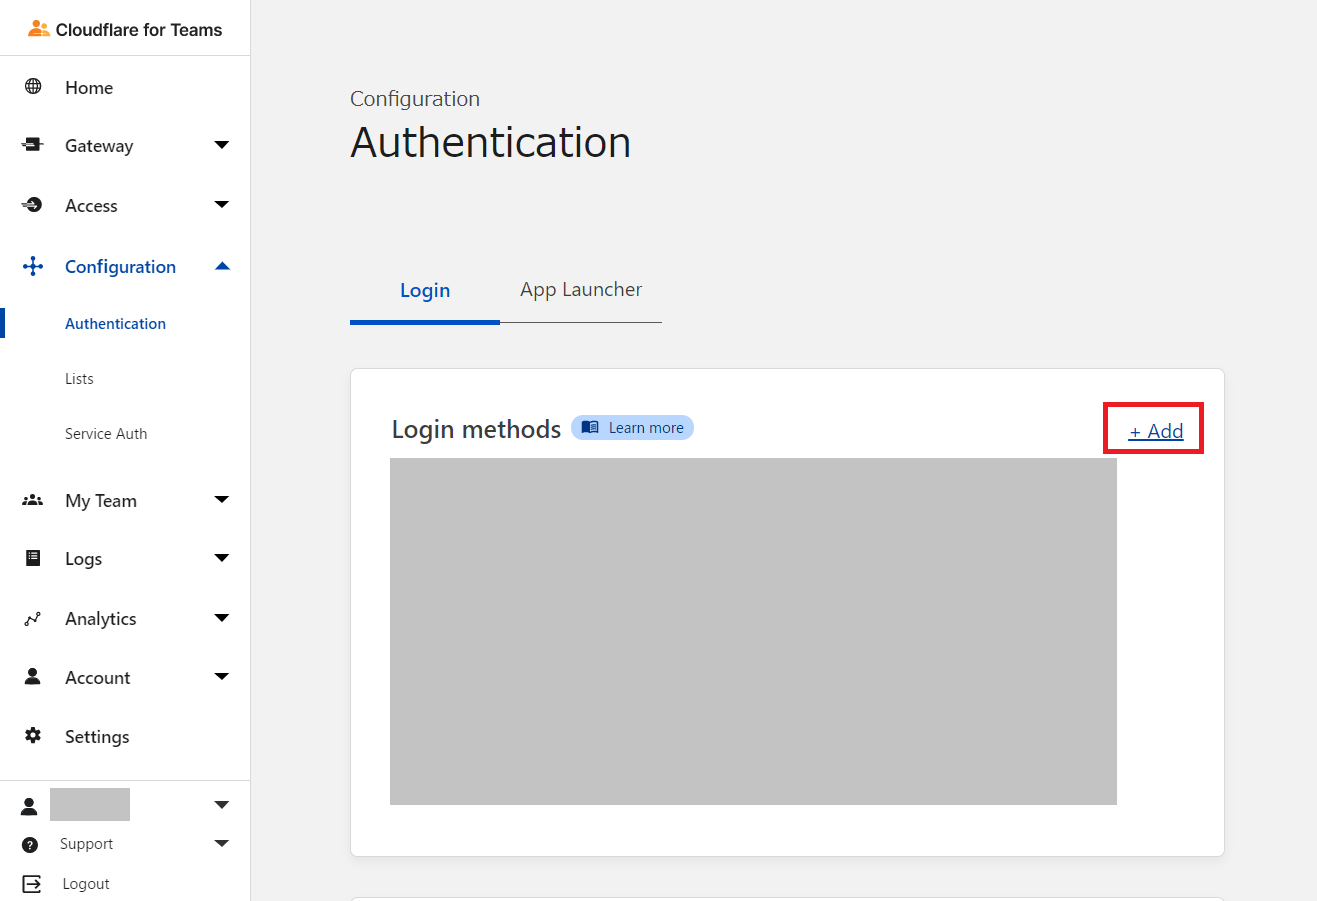The height and width of the screenshot is (901, 1317).
Task: Go to Home in the sidebar
Action: pos(89,88)
